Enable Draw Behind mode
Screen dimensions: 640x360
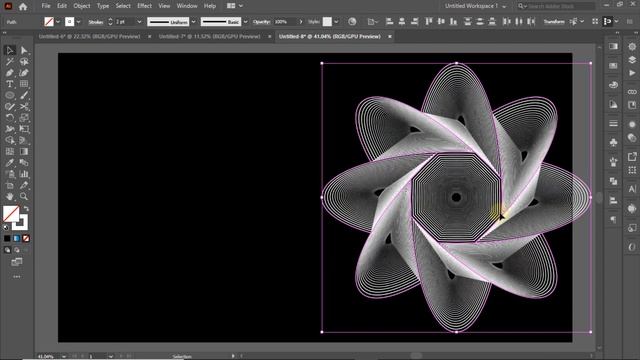pyautogui.click(x=17, y=250)
